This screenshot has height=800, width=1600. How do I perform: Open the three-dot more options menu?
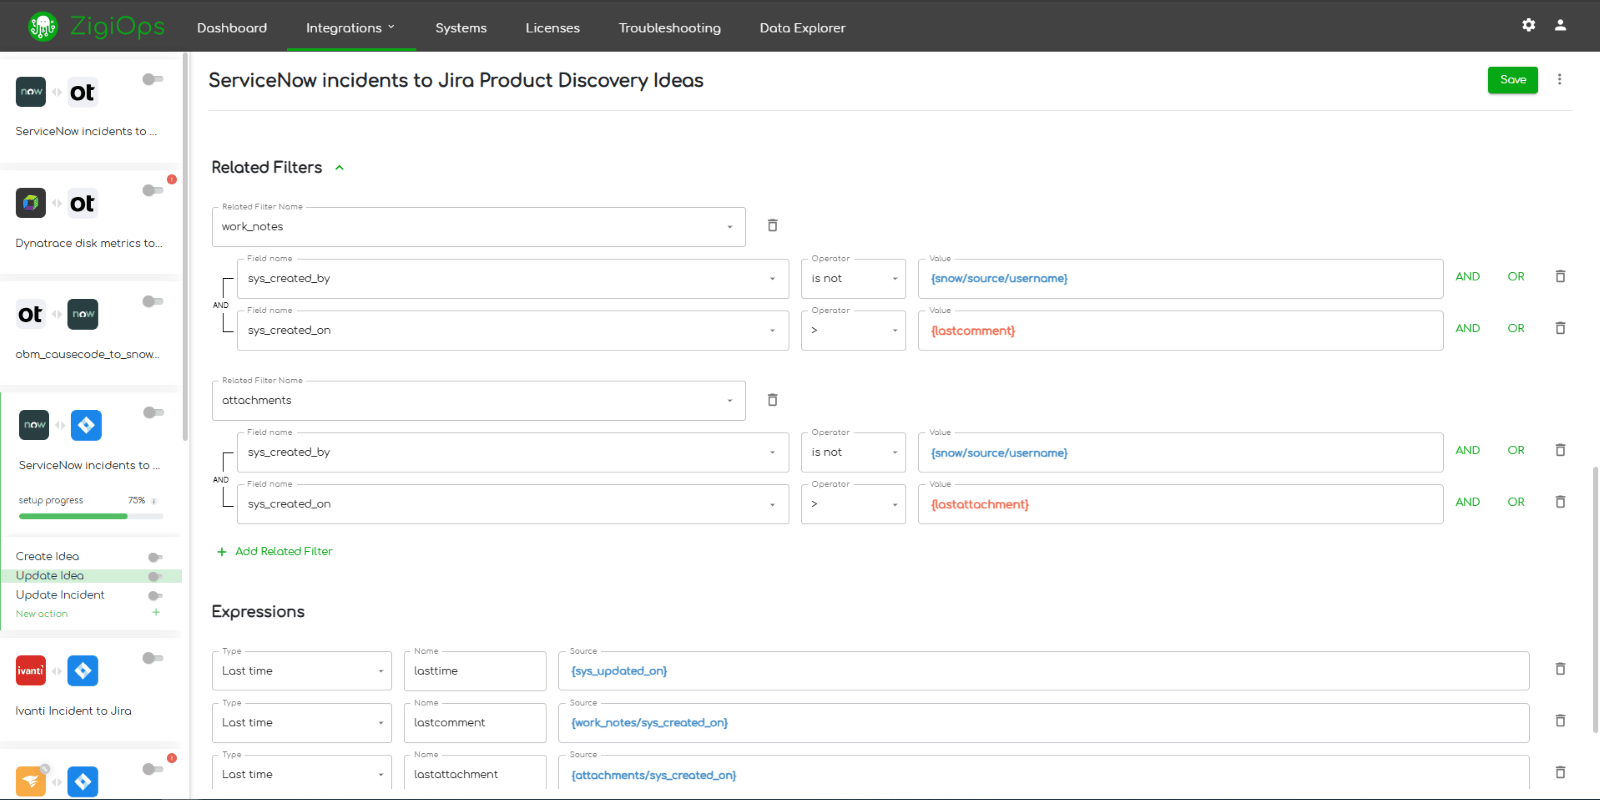[x=1559, y=79]
